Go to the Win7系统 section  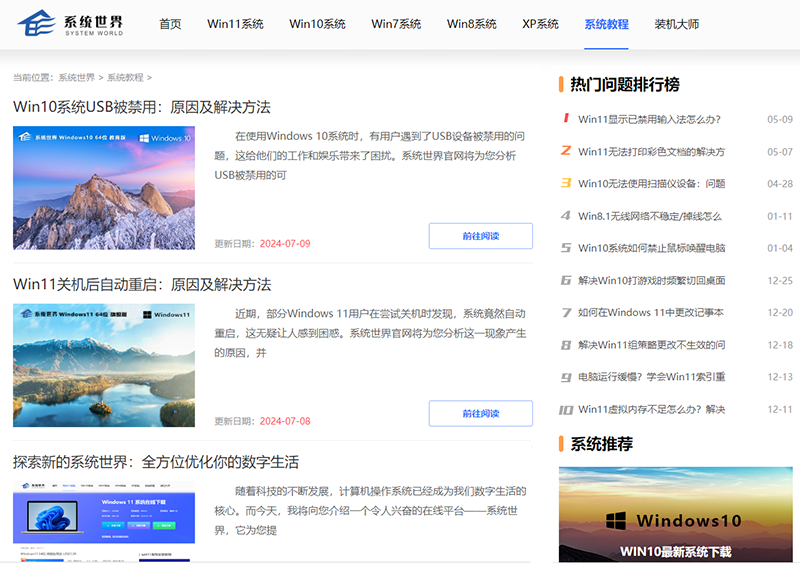pos(396,24)
